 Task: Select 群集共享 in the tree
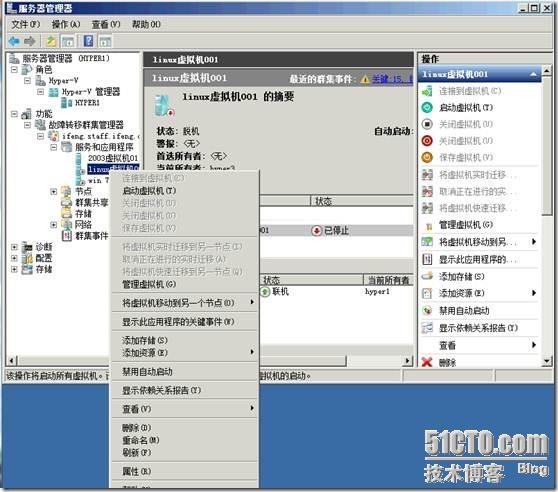coord(91,202)
